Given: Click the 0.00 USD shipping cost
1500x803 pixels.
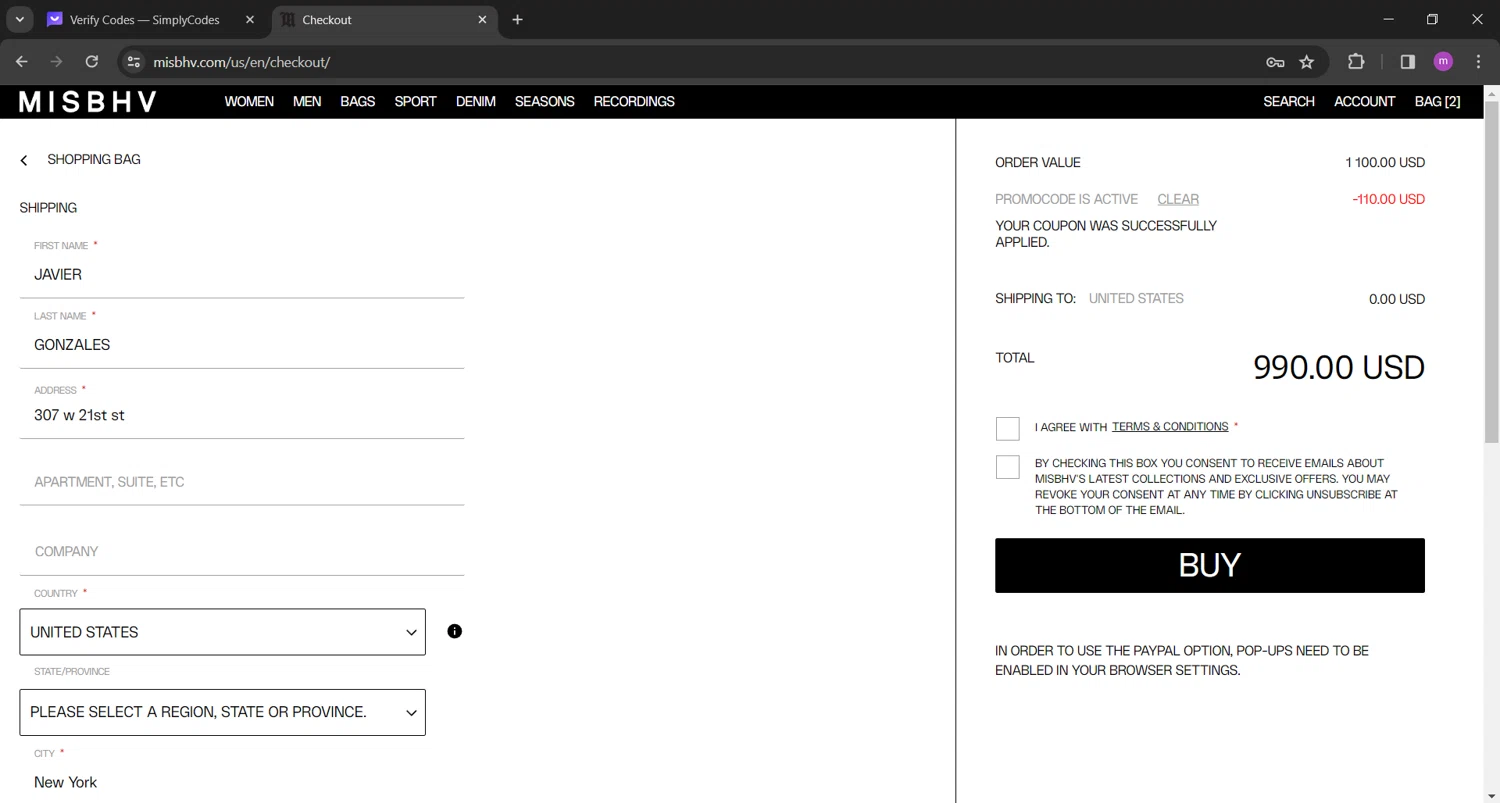Looking at the screenshot, I should 1397,299.
